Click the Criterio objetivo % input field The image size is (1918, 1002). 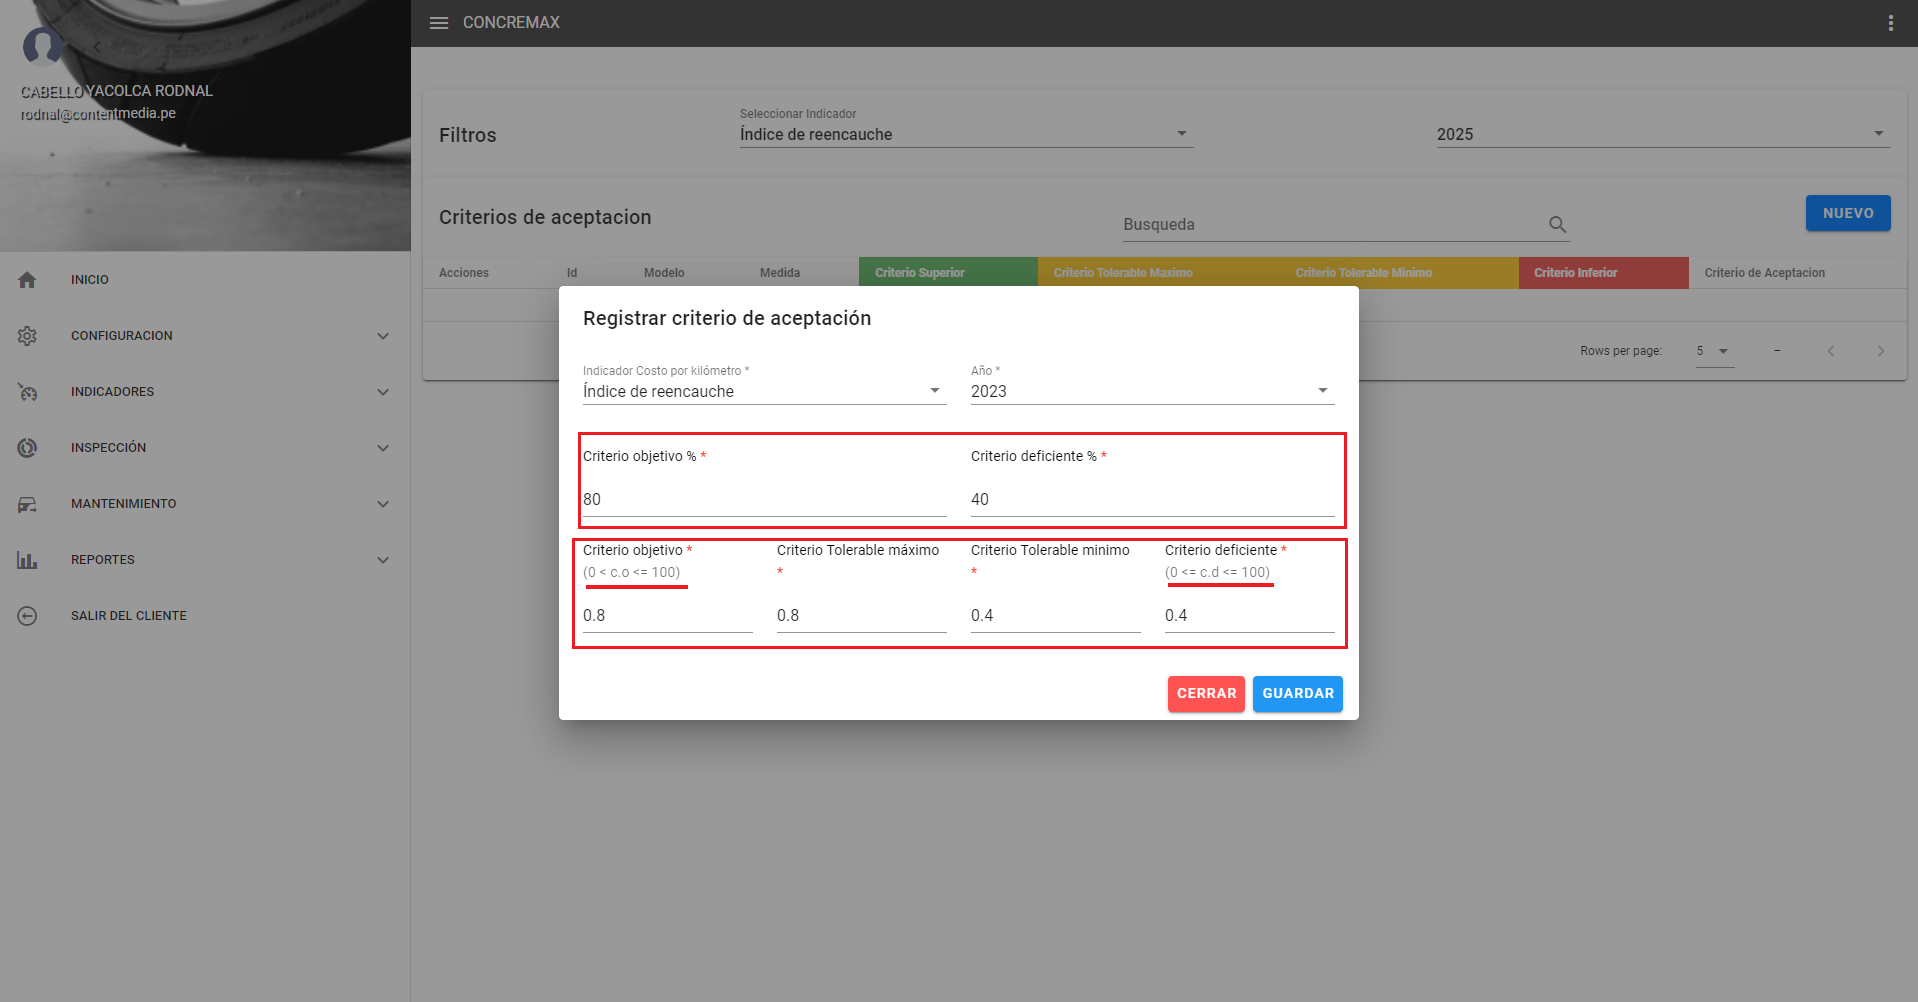pos(763,499)
